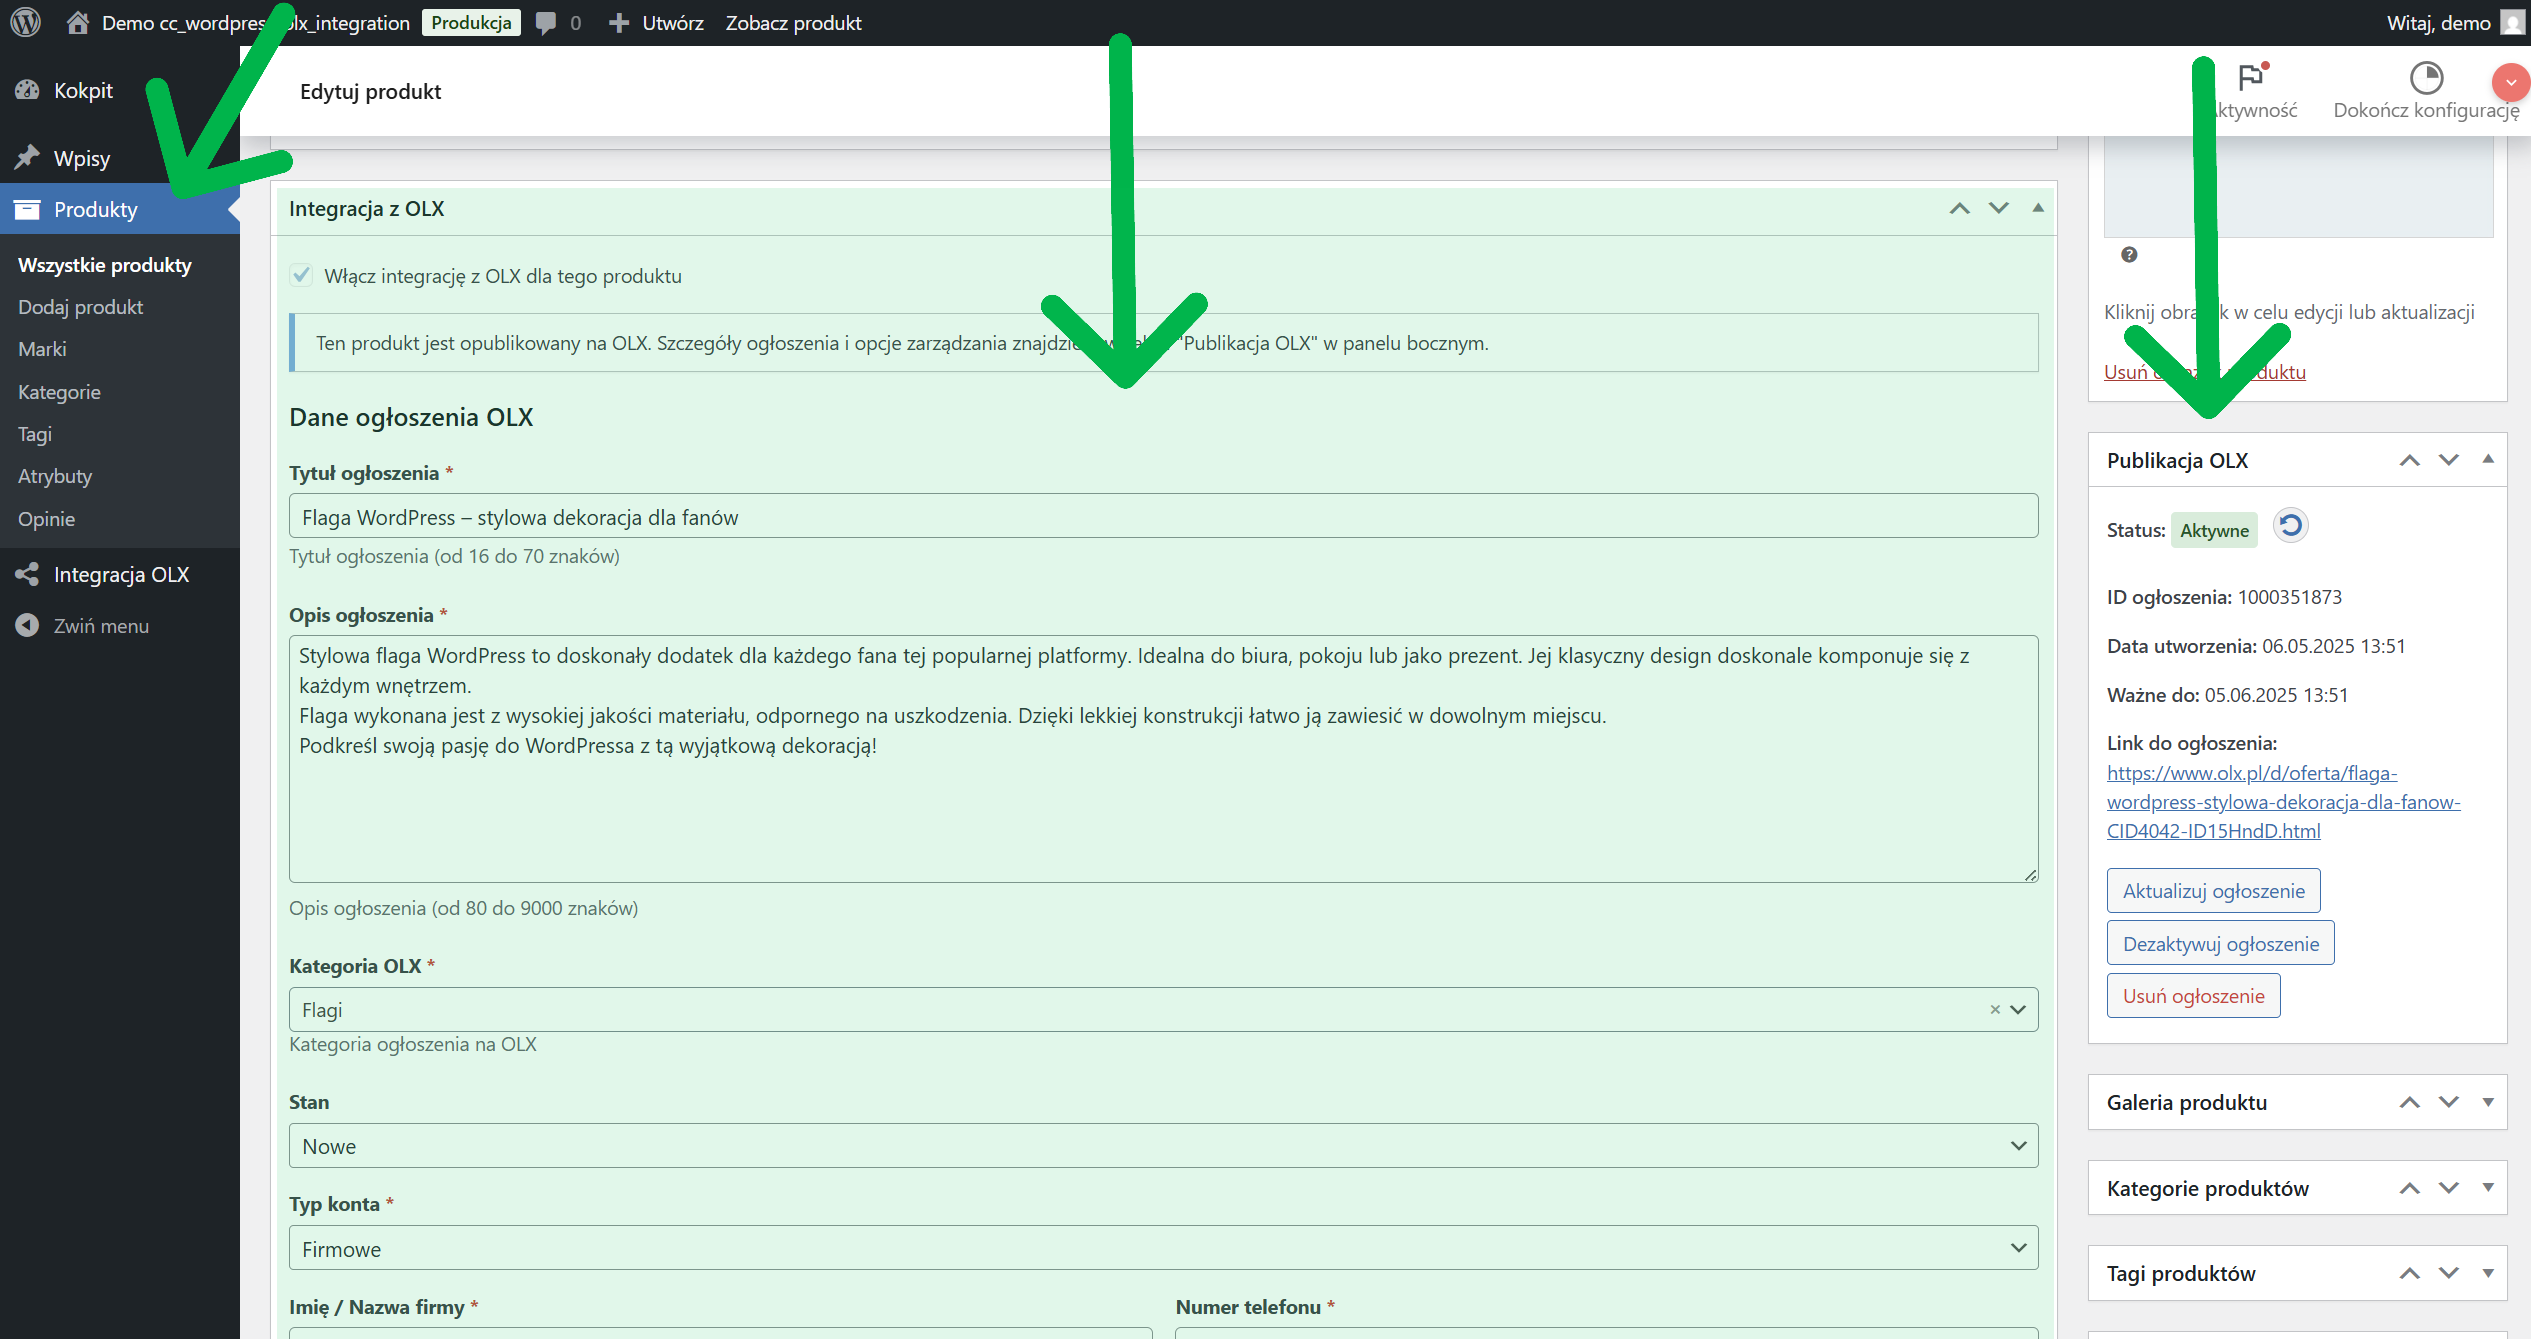Click Dezaktywuj ogłoszenie button
Image resolution: width=2531 pixels, height=1339 pixels.
click(2220, 943)
